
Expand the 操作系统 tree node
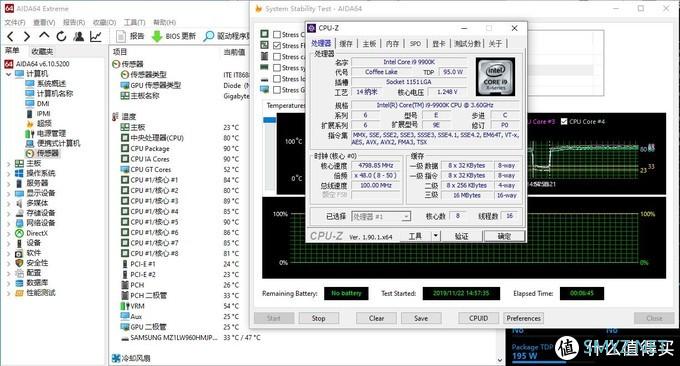[8, 173]
